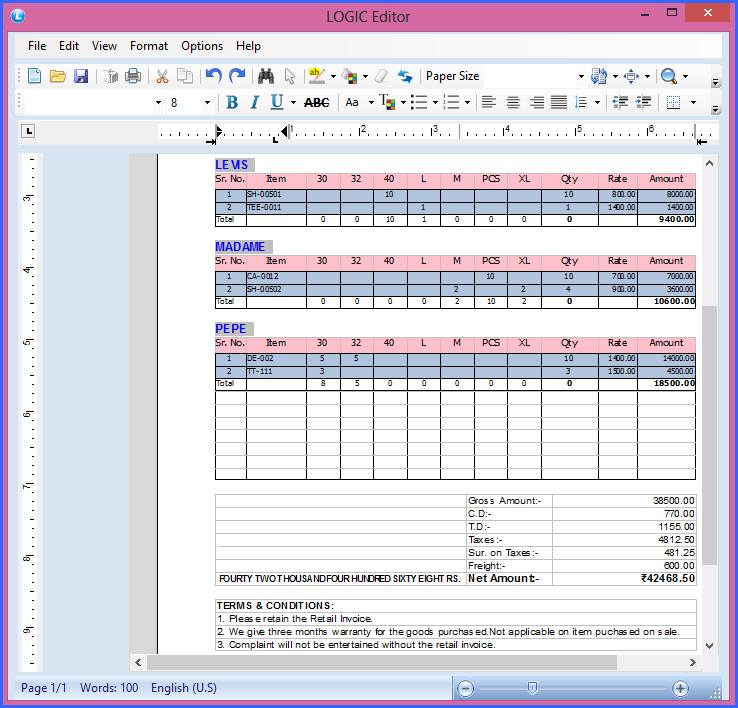Select the pointer cursor tool
Screen dimensions: 738x708
coord(289,76)
